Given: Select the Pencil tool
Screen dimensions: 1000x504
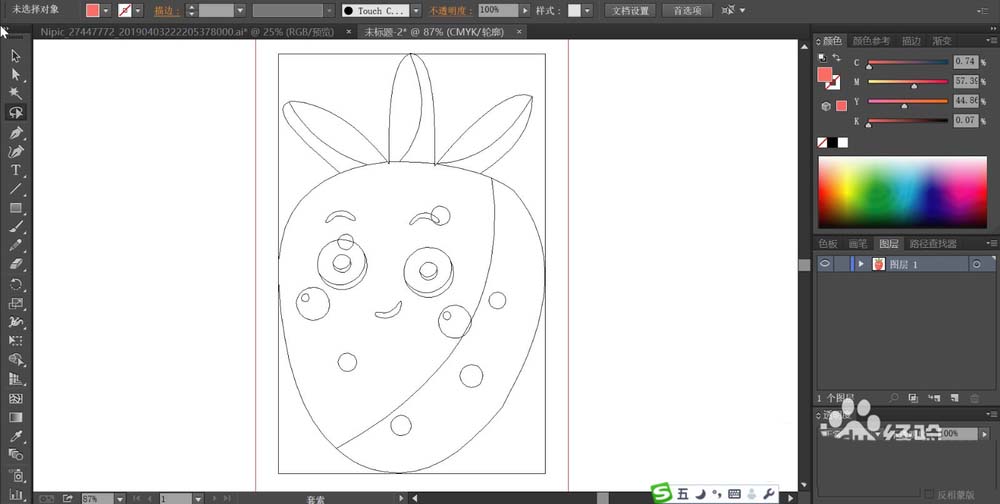Looking at the screenshot, I should 16,246.
